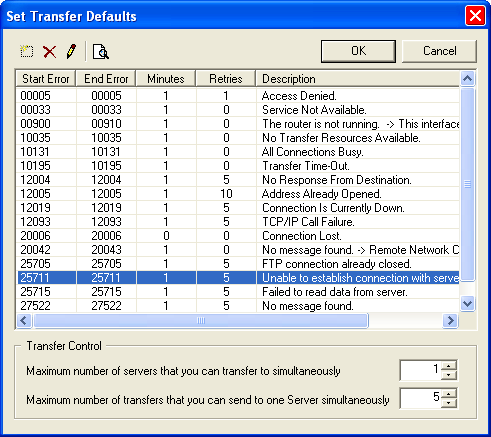Decrease maximum servers spinner value
Image resolution: width=491 pixels, height=437 pixels.
449,375
